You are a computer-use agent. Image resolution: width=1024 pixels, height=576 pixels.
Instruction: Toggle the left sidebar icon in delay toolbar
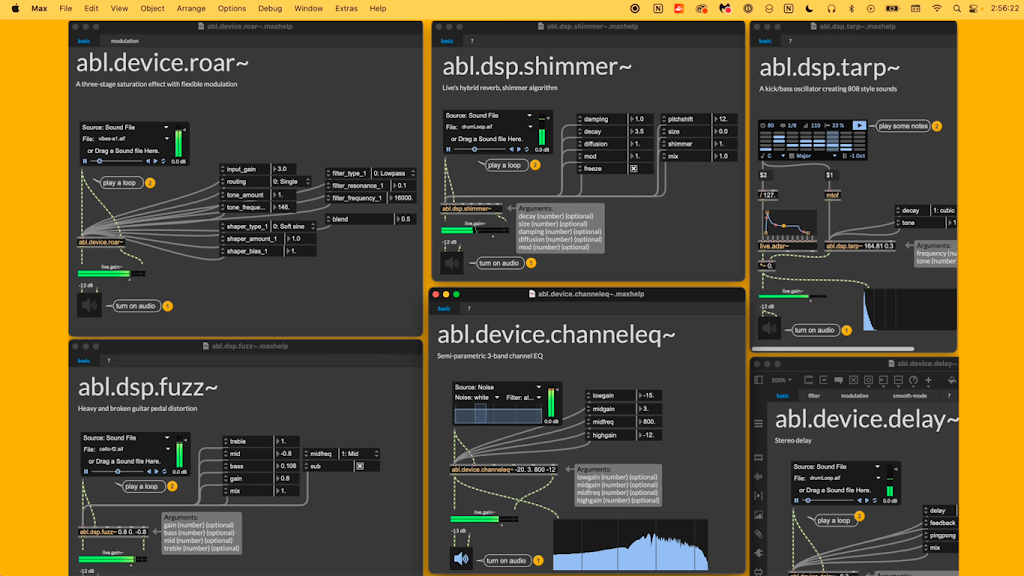click(x=758, y=379)
